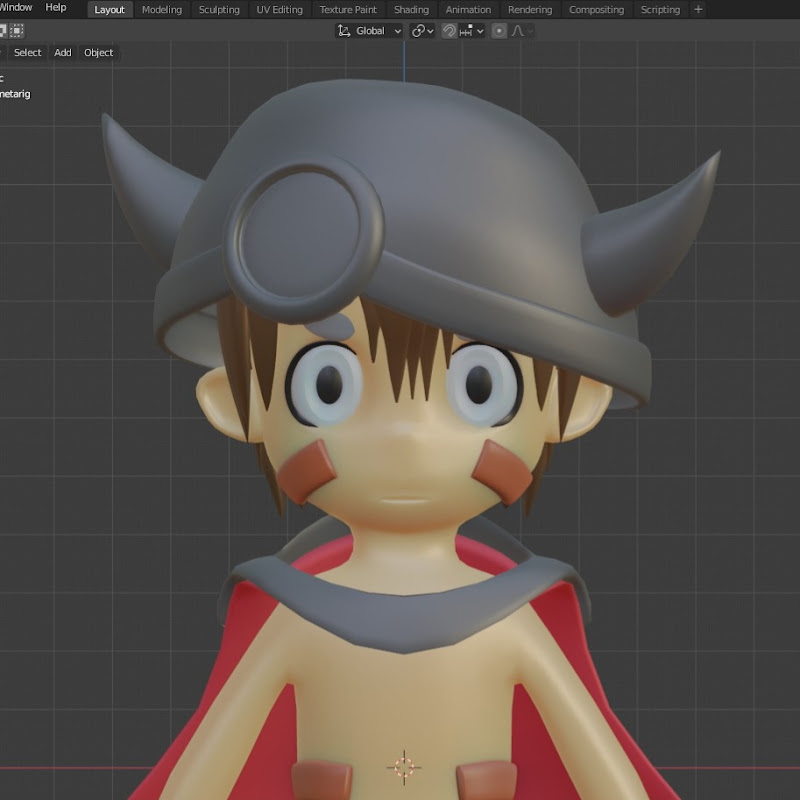
Task: Switch to the UV Editing workspace tab
Action: click(280, 10)
